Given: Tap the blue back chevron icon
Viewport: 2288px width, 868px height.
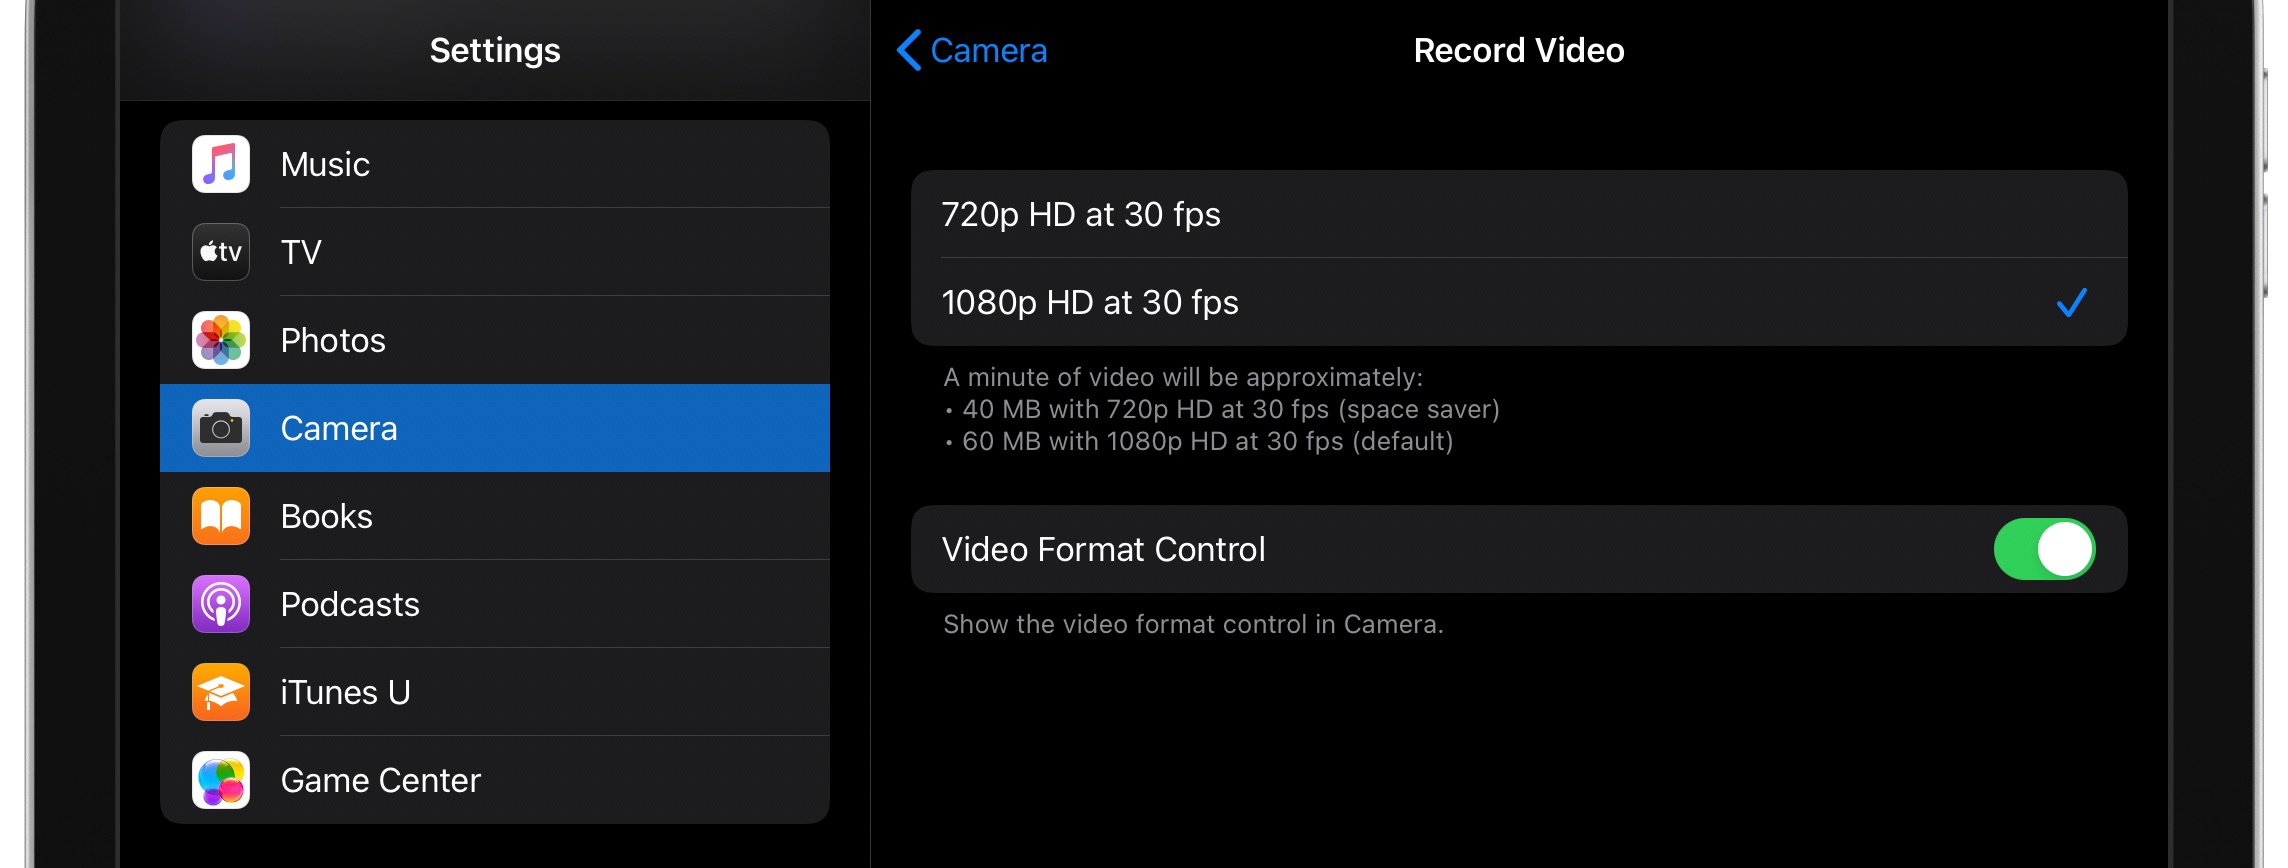Looking at the screenshot, I should (909, 50).
